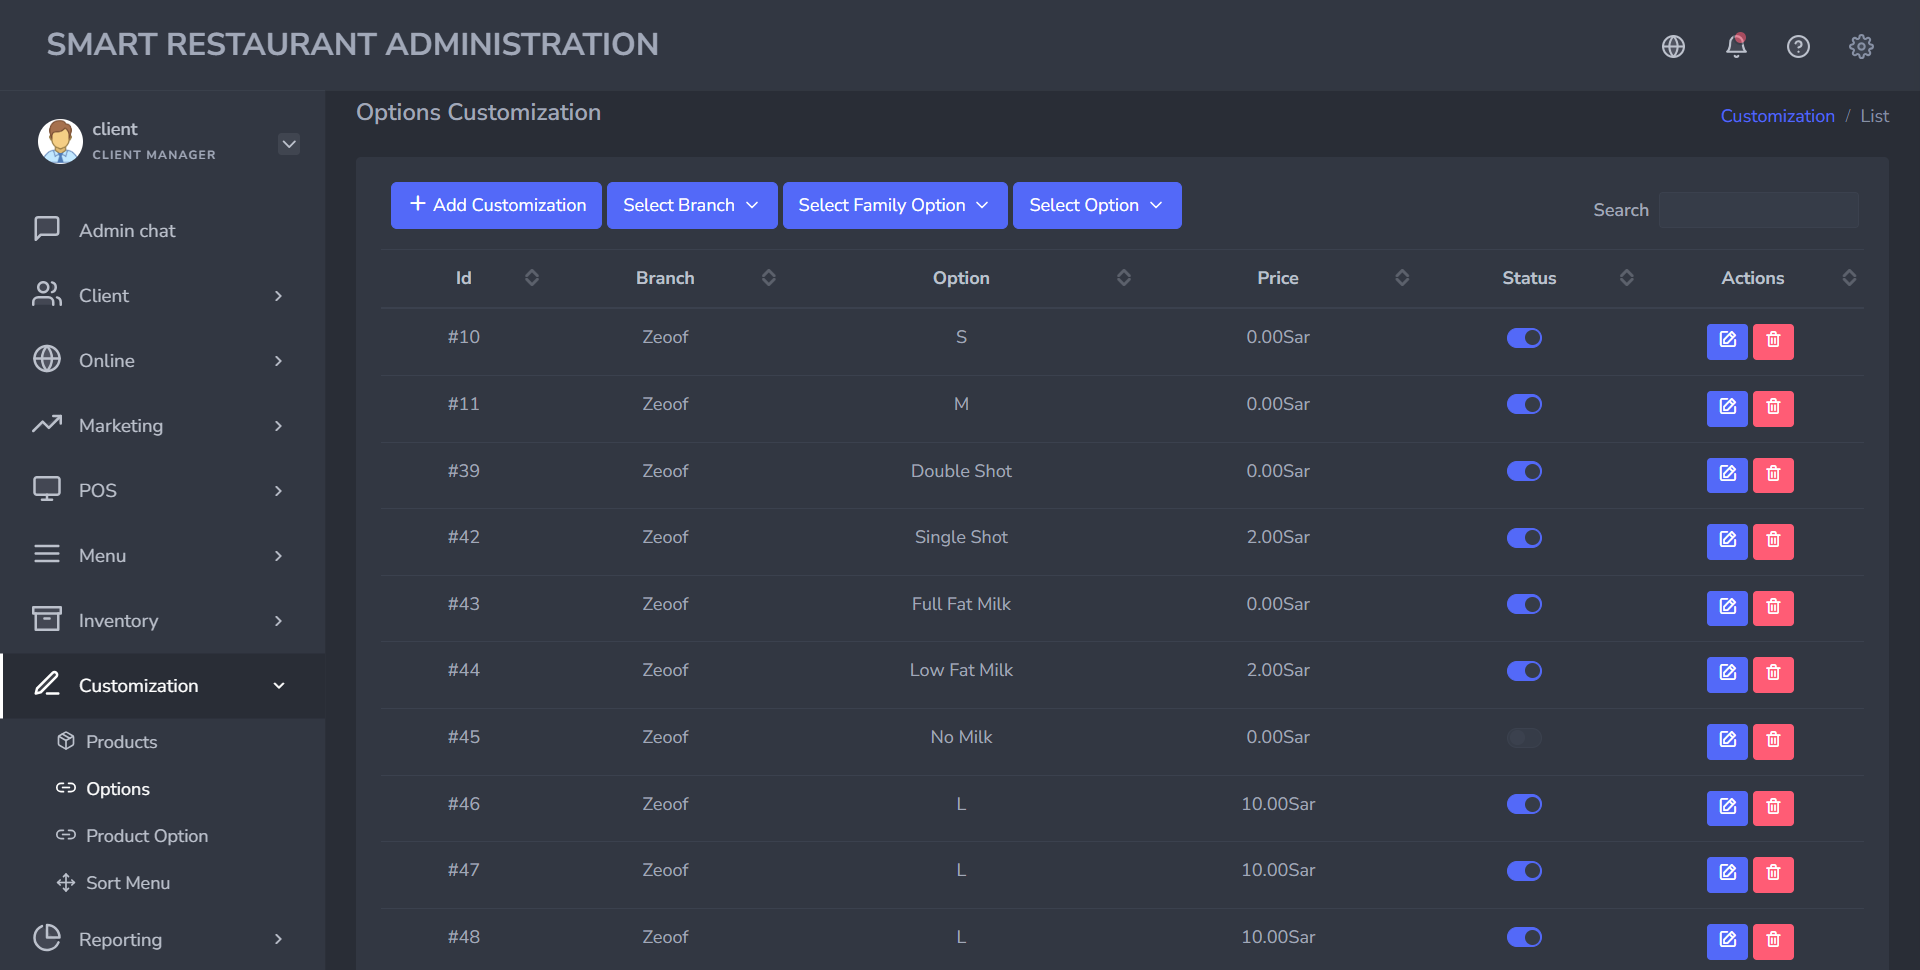Delete option #48 L
Screen dimensions: 1920x970
1773,941
